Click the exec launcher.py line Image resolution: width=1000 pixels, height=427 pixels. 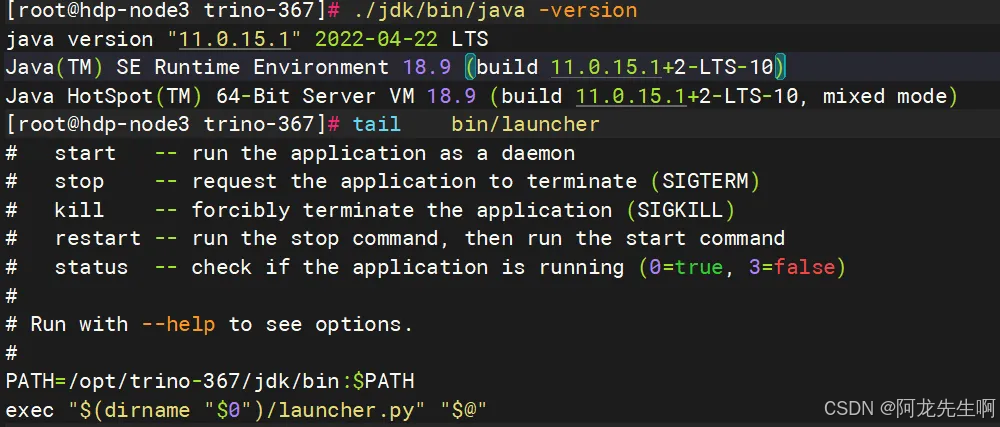click(x=247, y=409)
